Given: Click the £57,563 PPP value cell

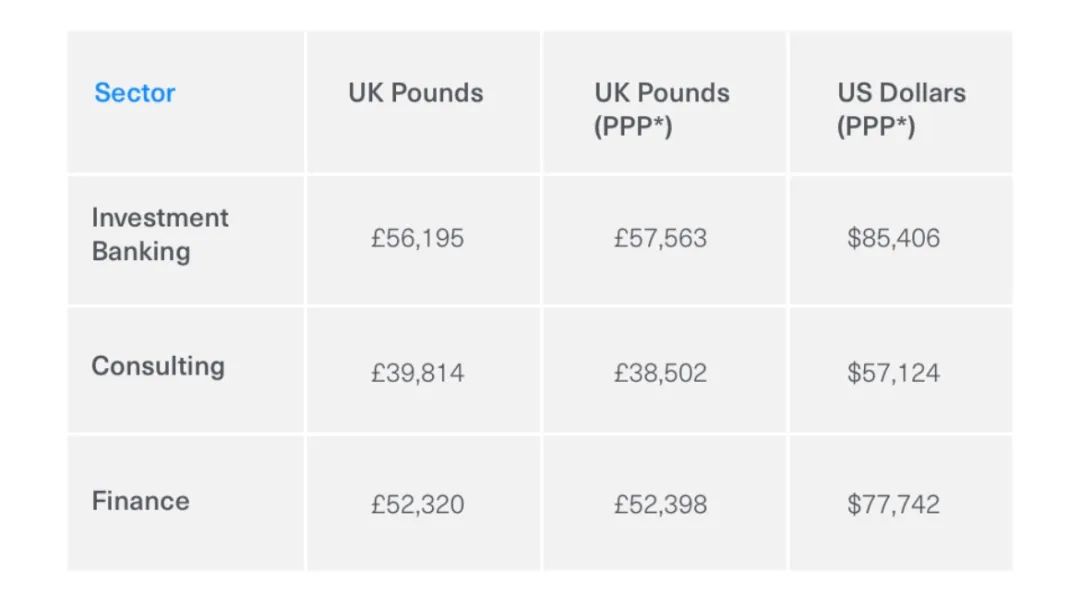Looking at the screenshot, I should pos(660,238).
